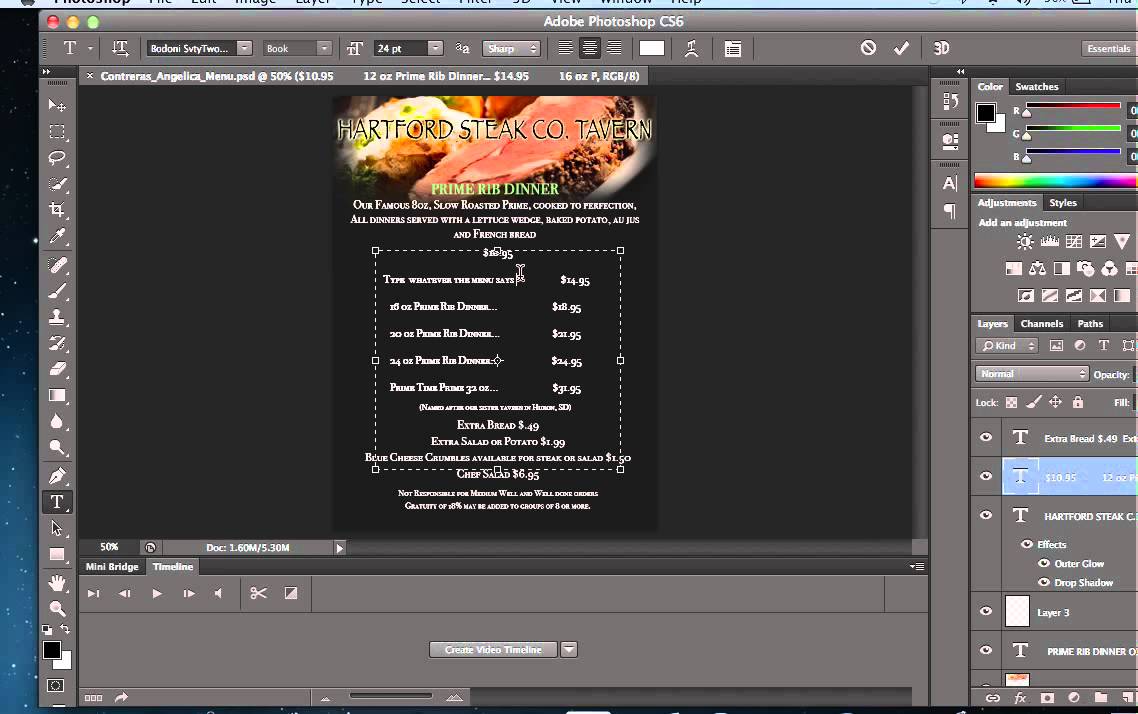Click the text color swatch in options bar
Screen dimensions: 1138x714
click(x=651, y=48)
